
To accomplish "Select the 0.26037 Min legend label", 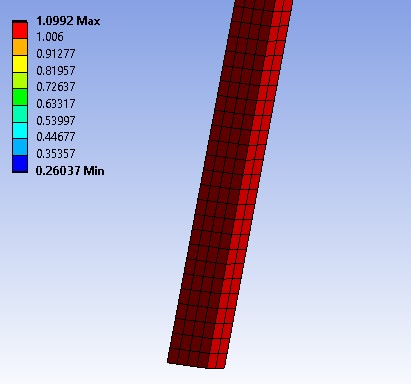I will point(70,171).
